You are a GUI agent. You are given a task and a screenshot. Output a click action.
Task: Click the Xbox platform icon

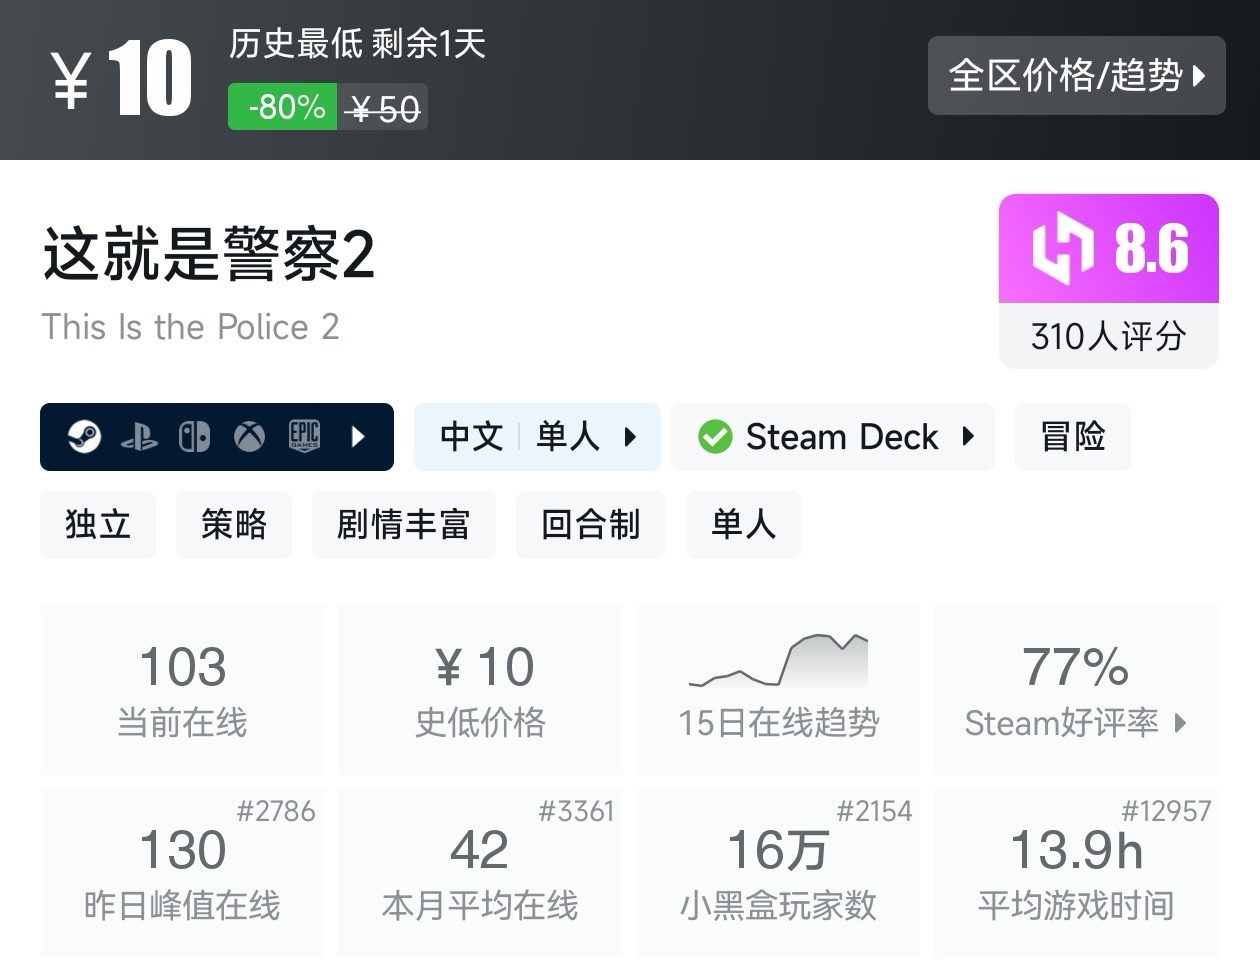[x=249, y=437]
